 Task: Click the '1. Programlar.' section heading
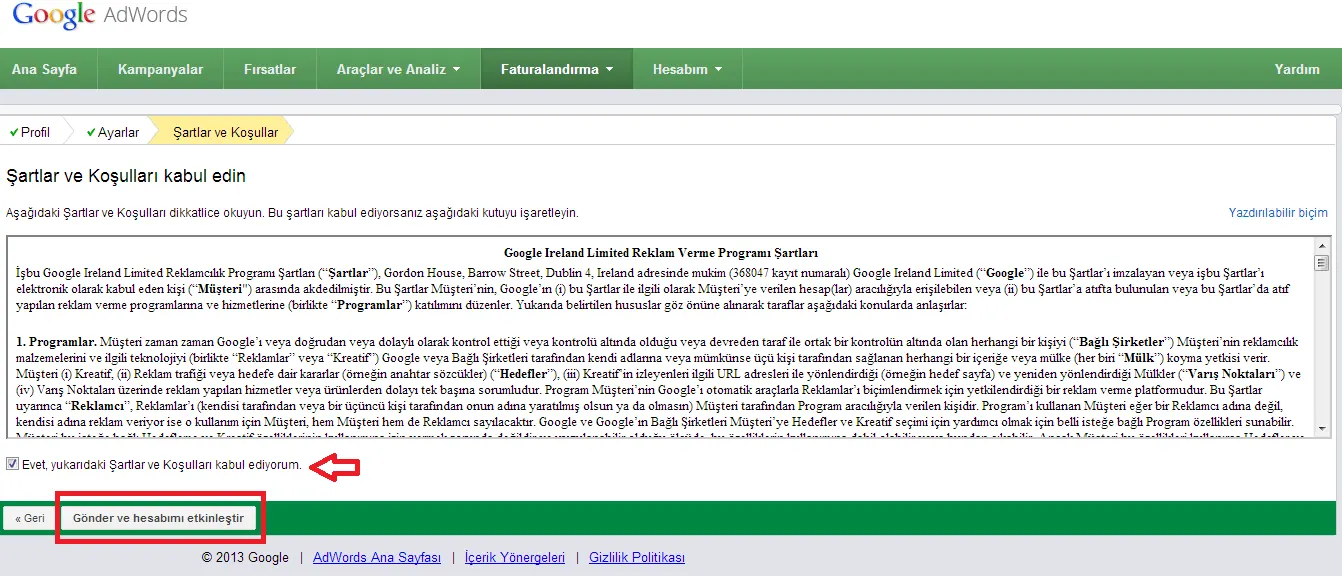point(56,342)
